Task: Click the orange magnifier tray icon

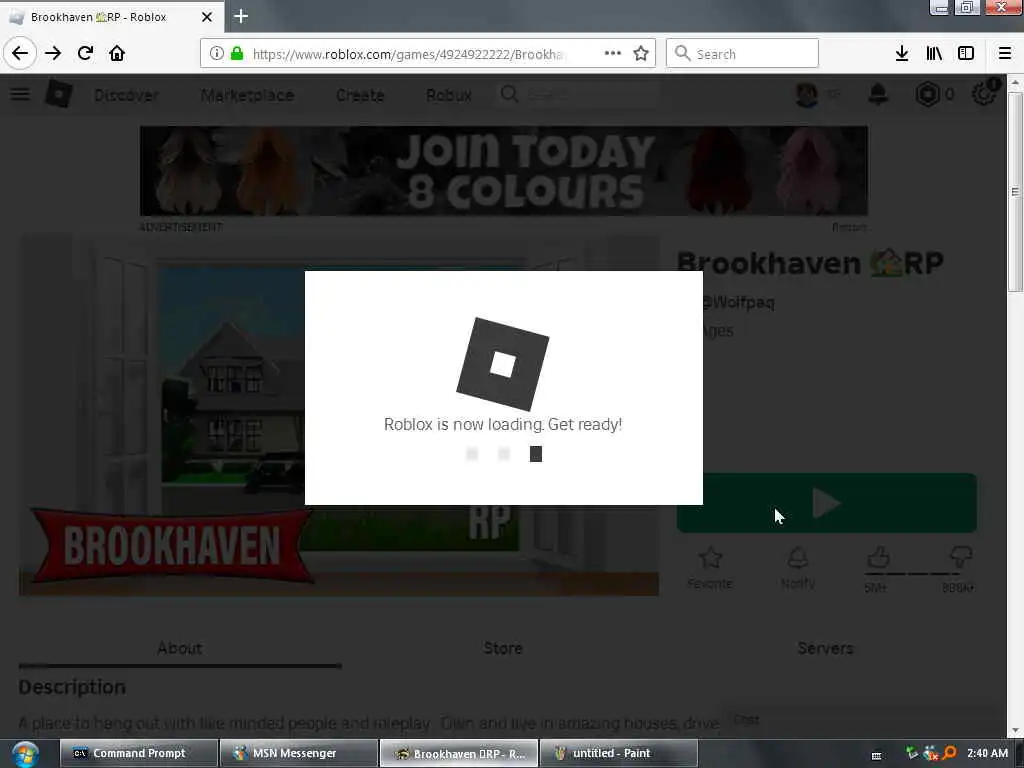Action: (x=949, y=753)
